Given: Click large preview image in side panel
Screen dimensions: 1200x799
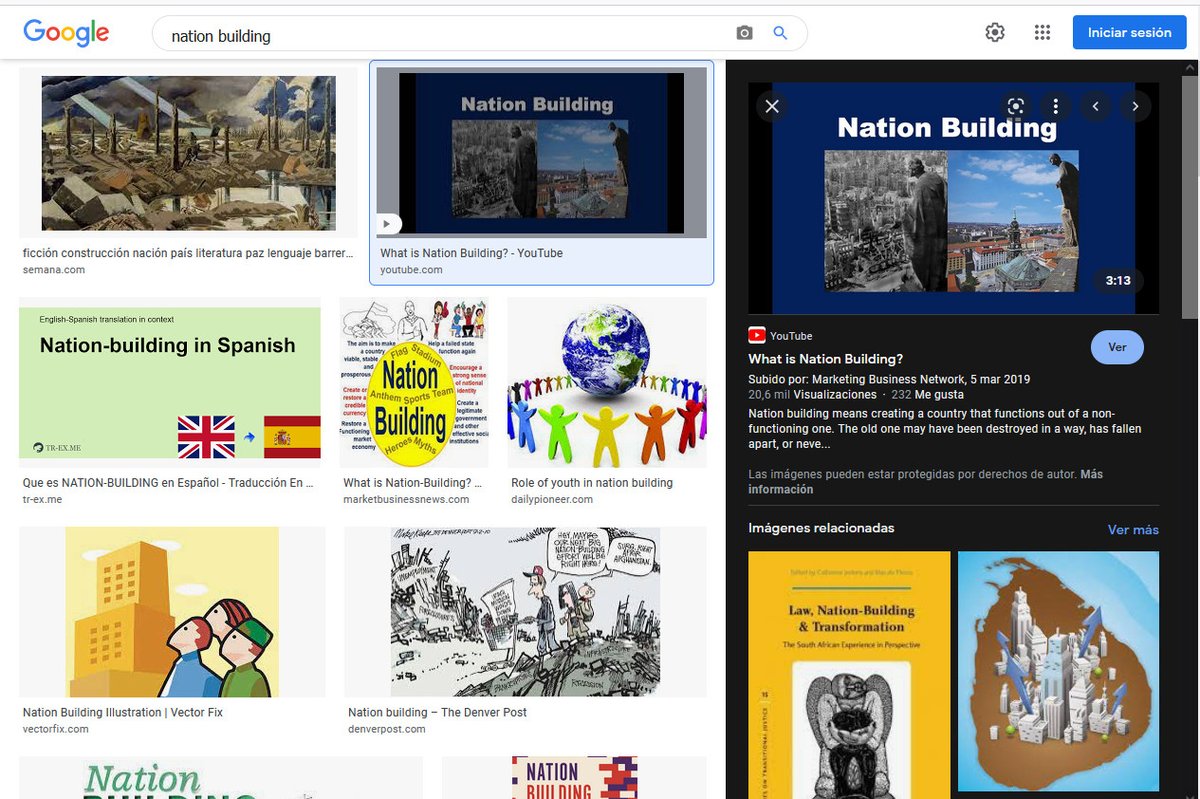Looking at the screenshot, I should point(953,198).
